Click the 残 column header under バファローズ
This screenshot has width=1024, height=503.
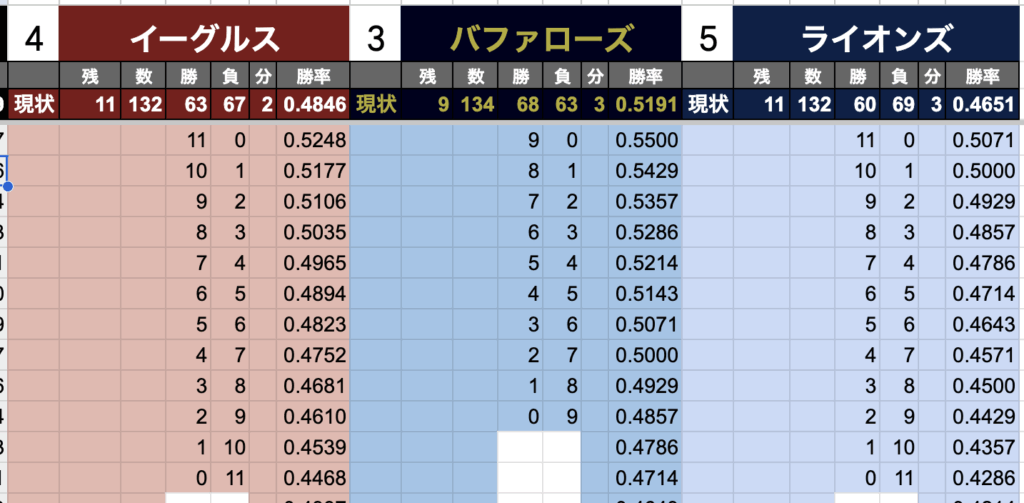tap(428, 75)
